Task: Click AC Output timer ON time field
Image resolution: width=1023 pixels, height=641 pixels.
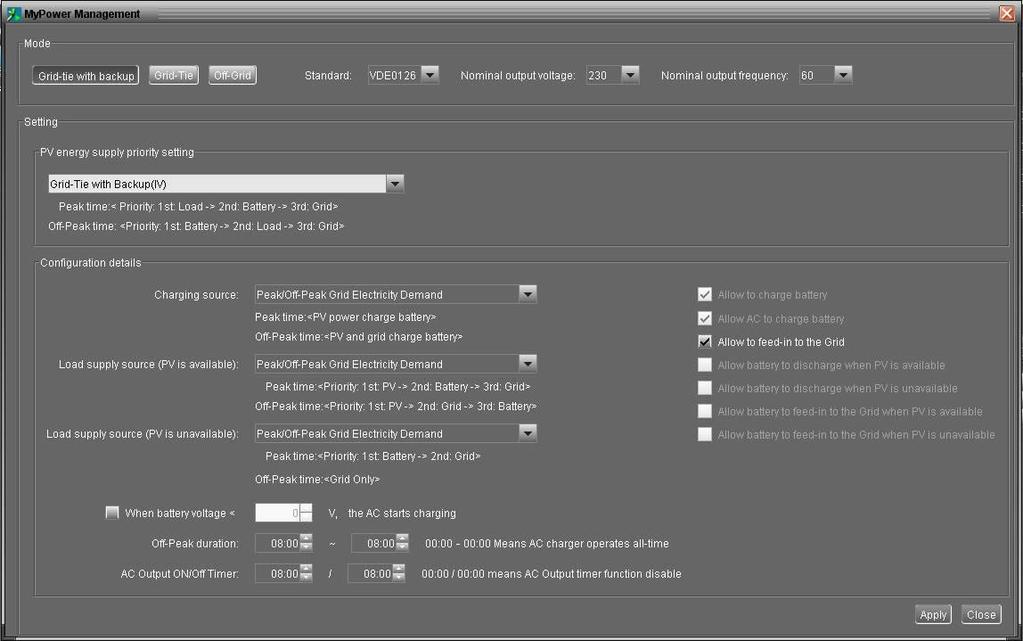Action: click(277, 574)
